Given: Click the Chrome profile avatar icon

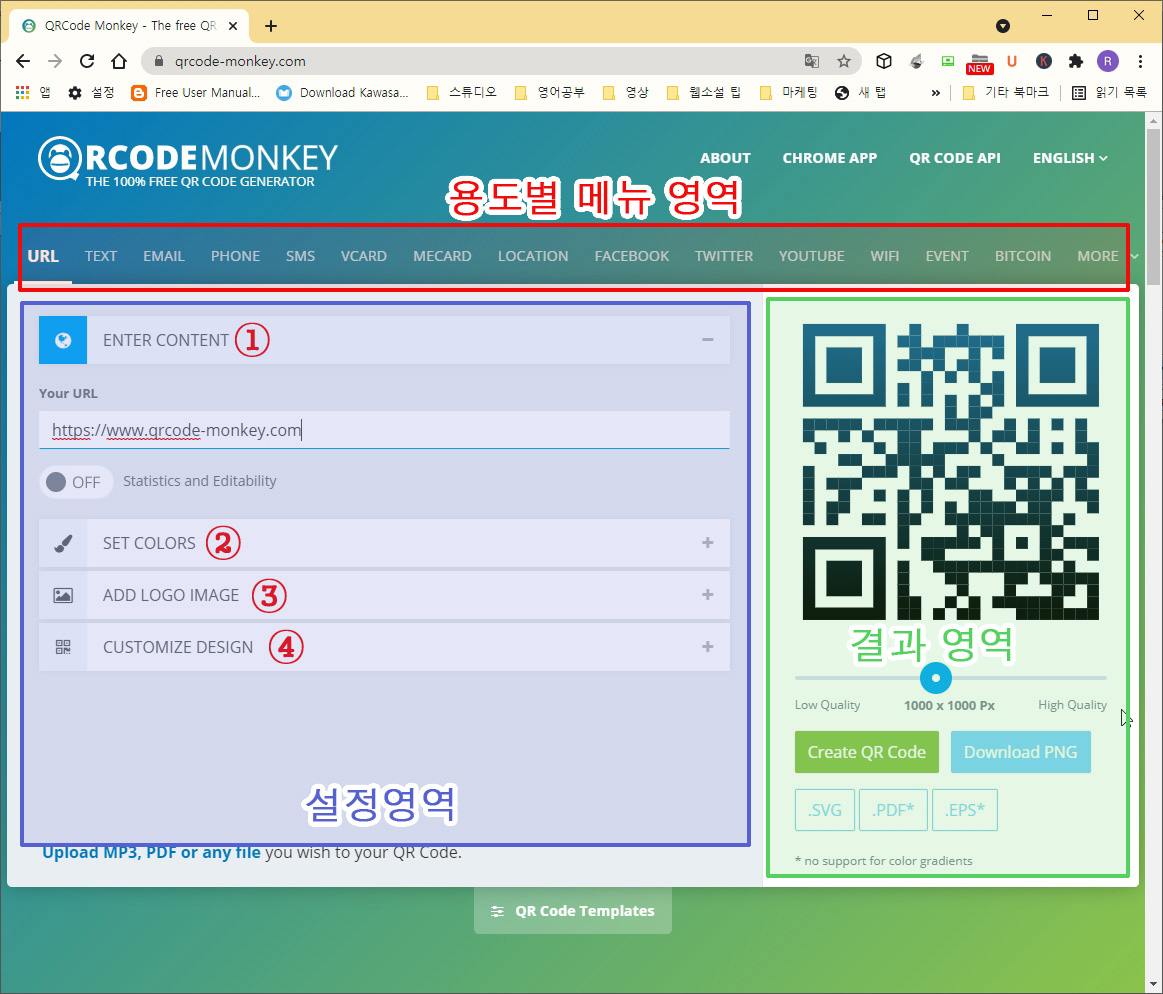Looking at the screenshot, I should (x=1107, y=61).
